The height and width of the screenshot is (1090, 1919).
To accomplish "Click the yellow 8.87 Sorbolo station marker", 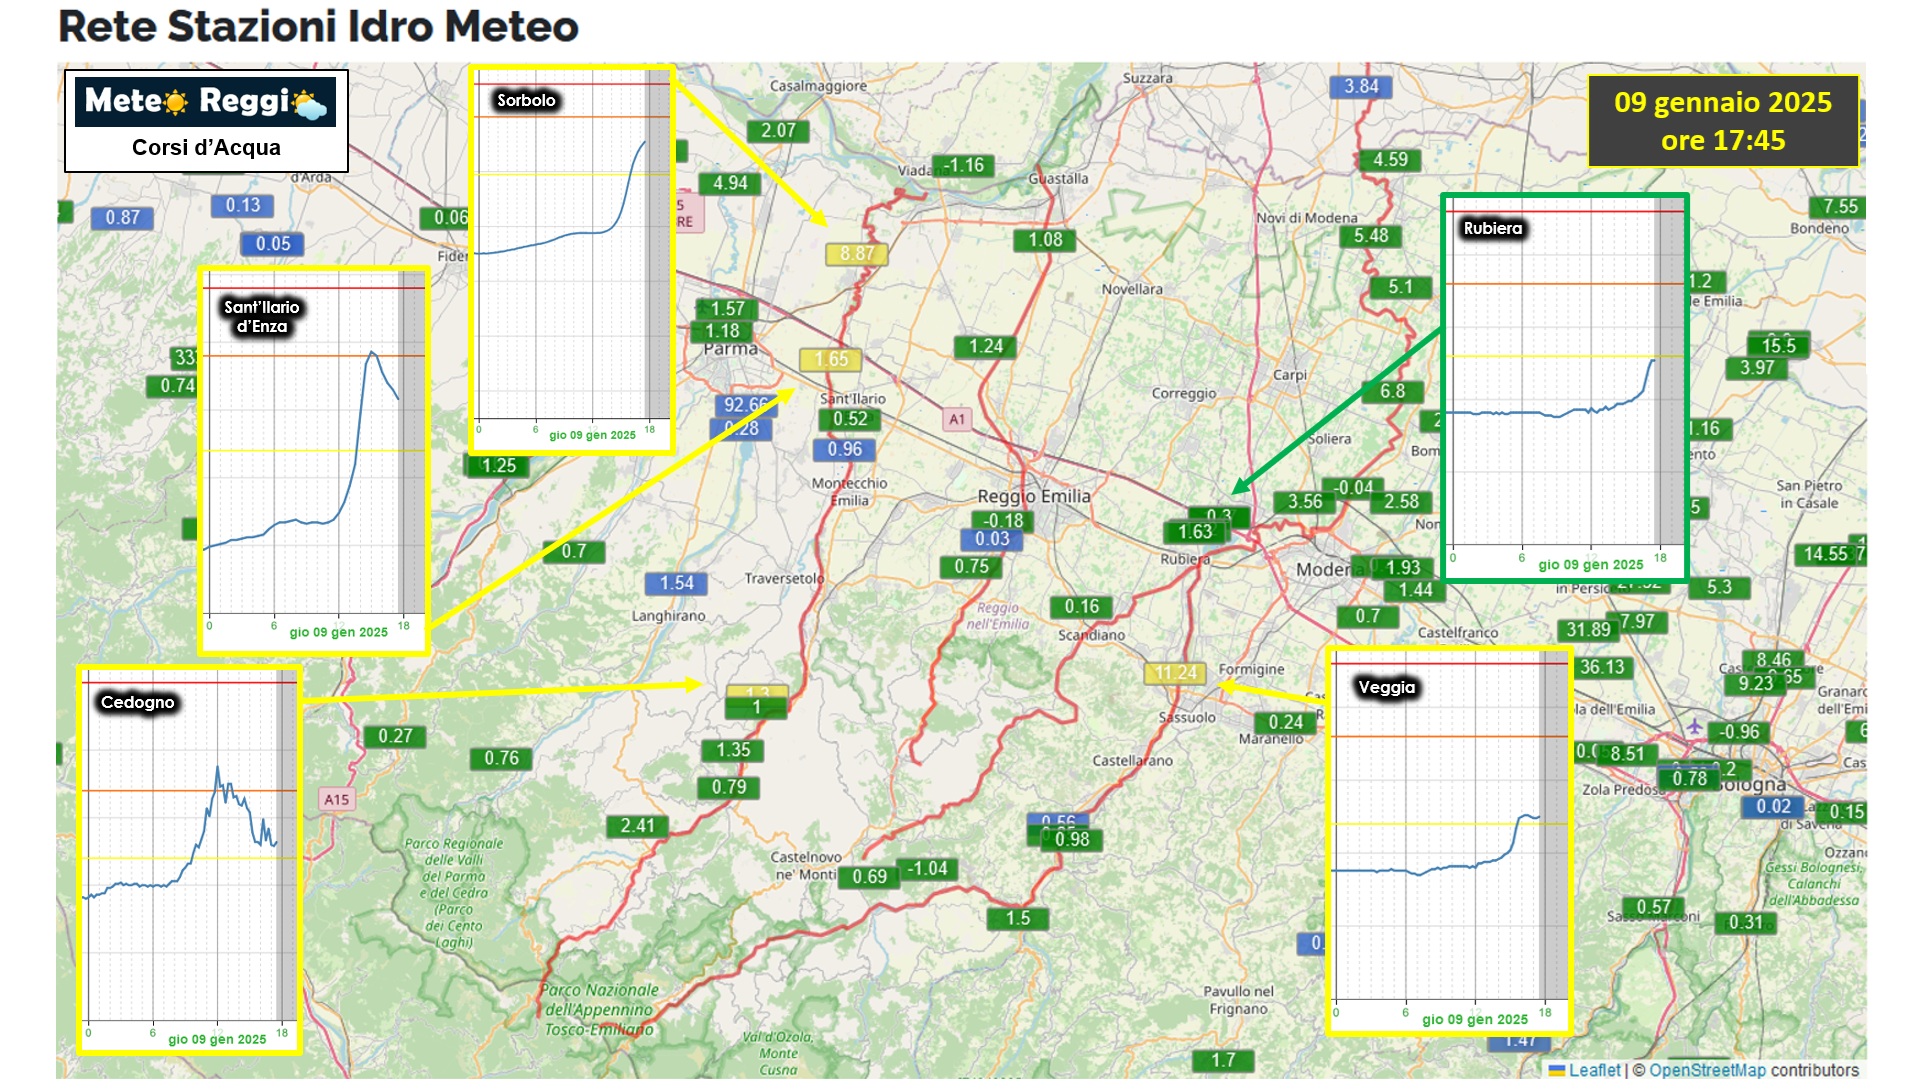I will (856, 254).
